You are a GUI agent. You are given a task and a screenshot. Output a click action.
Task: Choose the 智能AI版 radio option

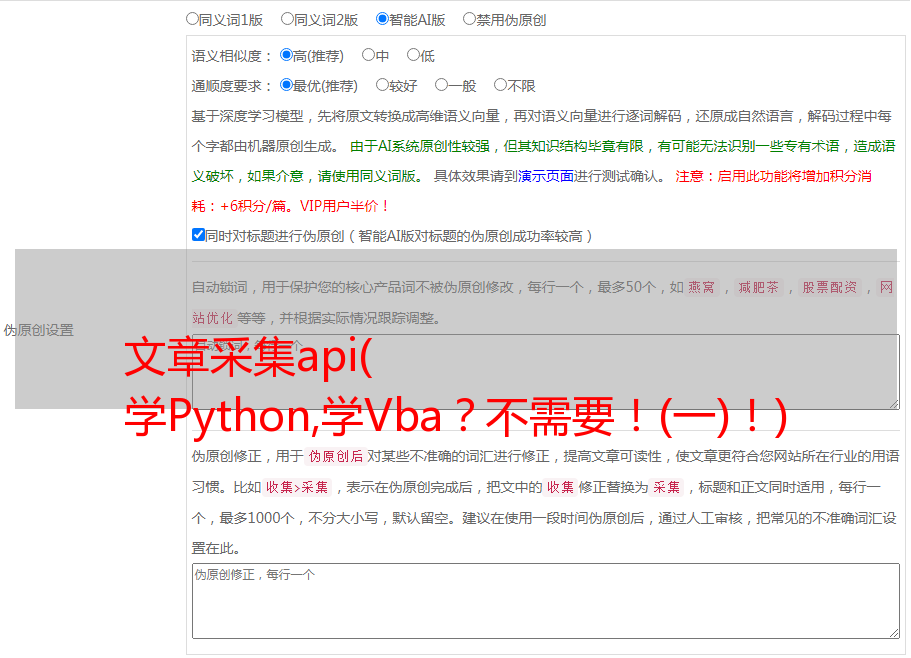click(x=382, y=19)
